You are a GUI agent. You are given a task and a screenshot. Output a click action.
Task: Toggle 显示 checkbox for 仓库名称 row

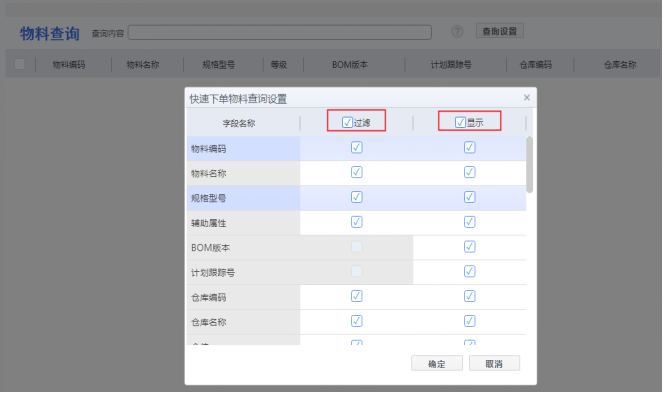(x=469, y=321)
